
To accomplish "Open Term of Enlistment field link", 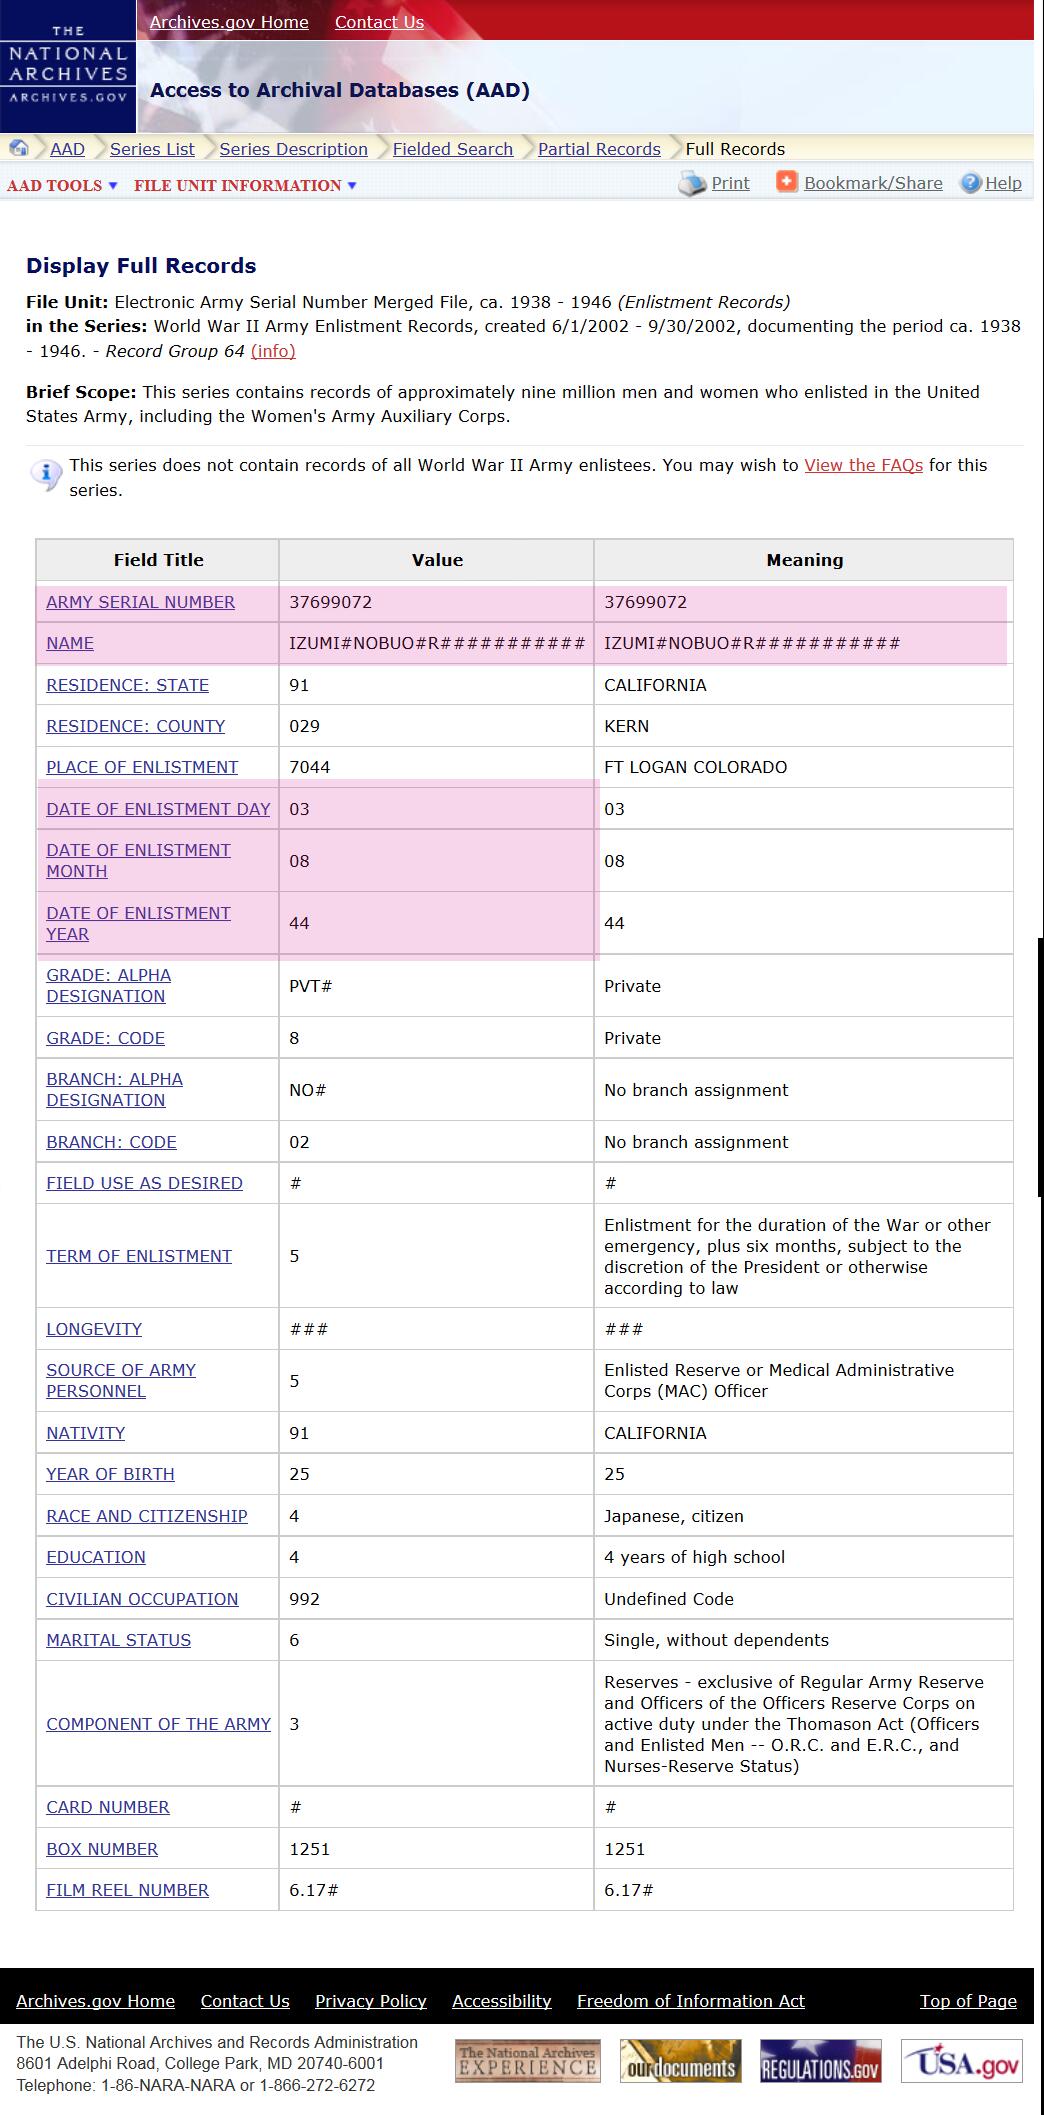I will coord(139,1256).
